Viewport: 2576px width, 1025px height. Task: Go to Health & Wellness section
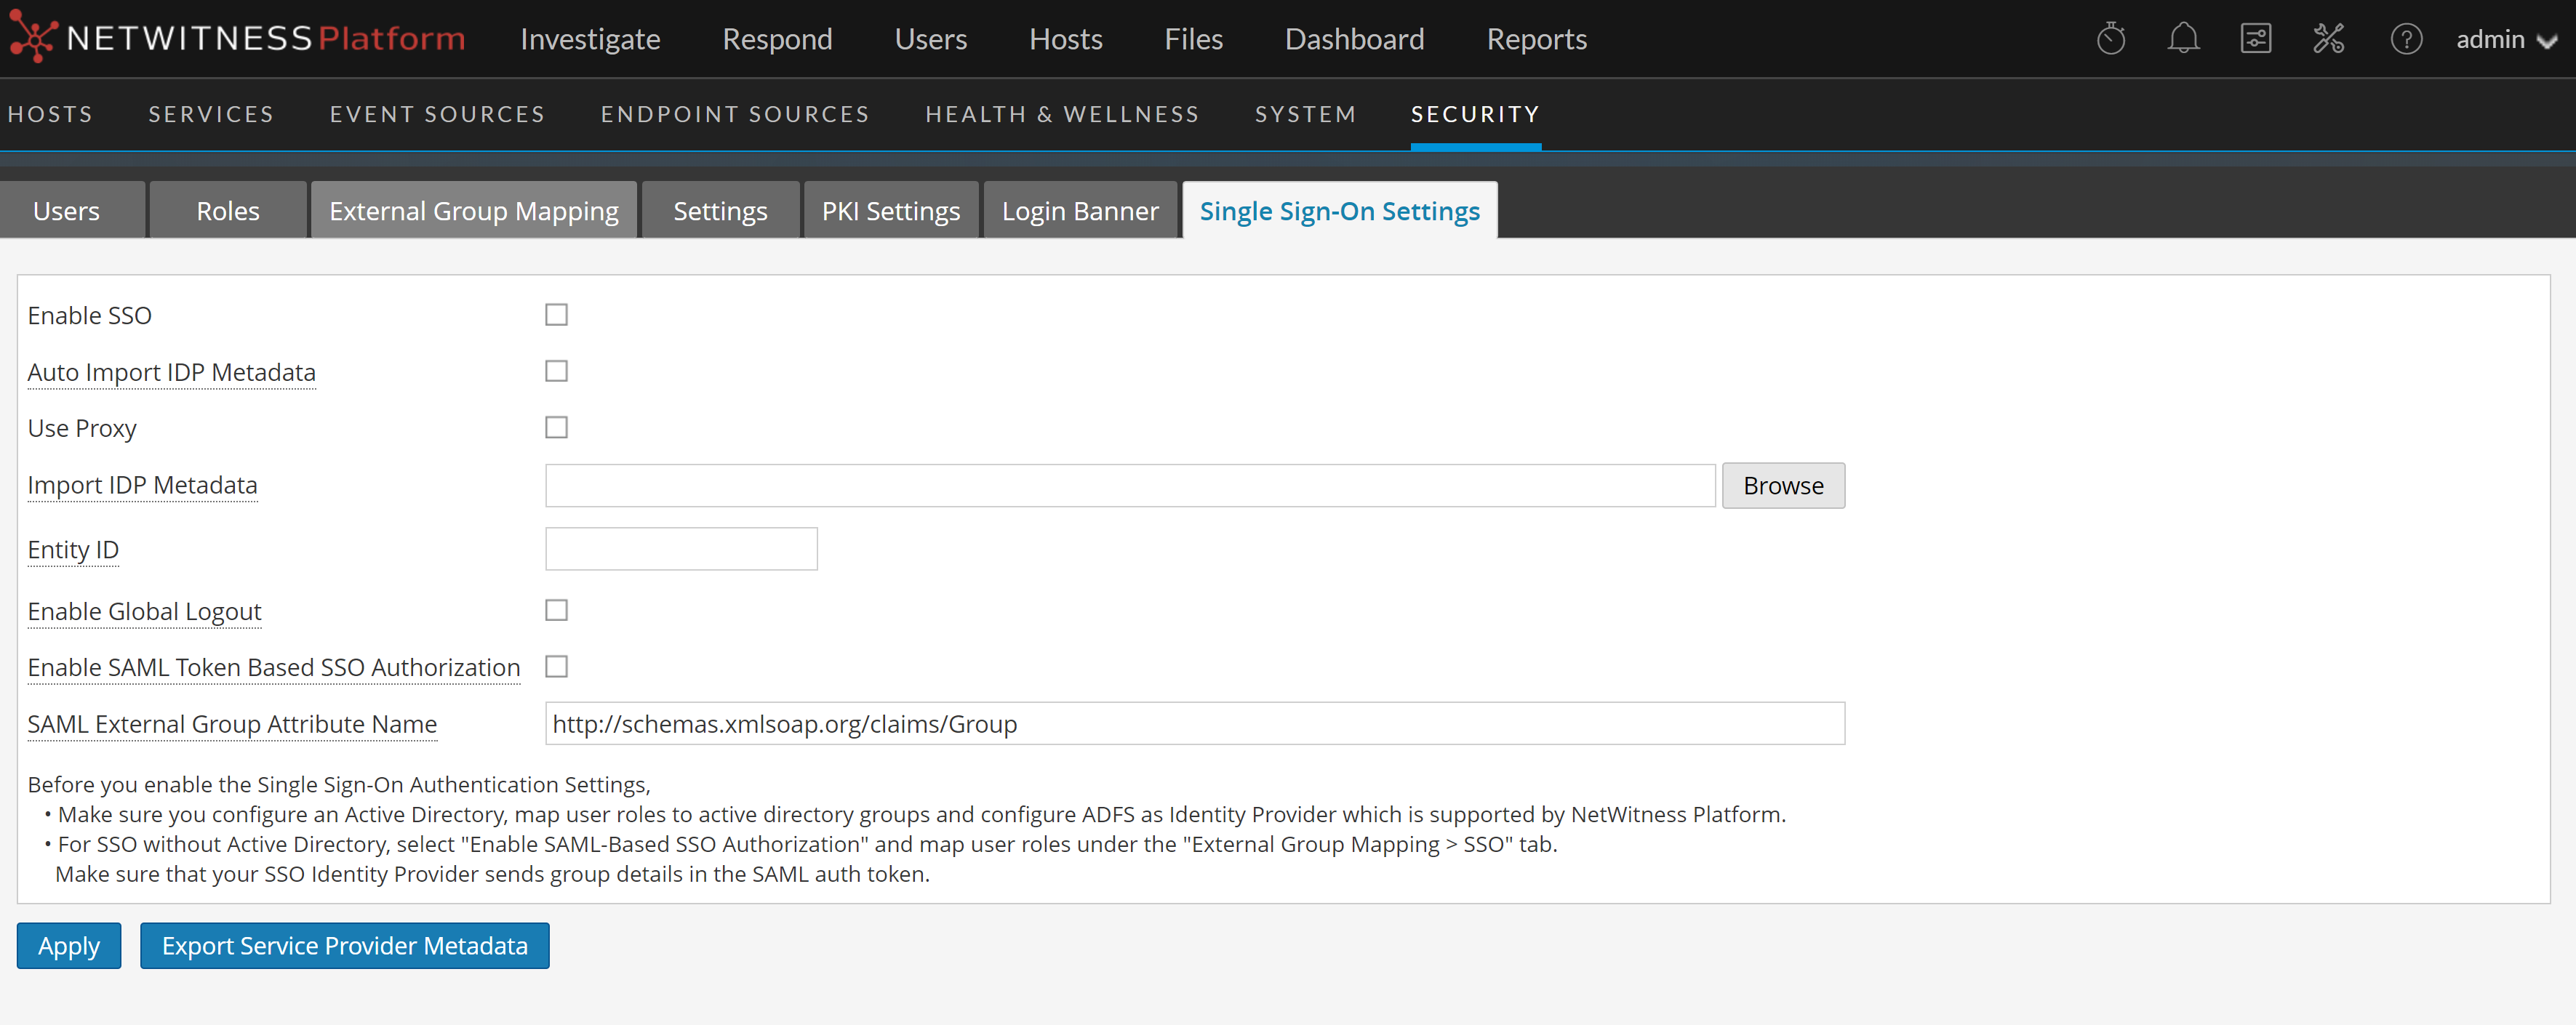tap(1061, 114)
